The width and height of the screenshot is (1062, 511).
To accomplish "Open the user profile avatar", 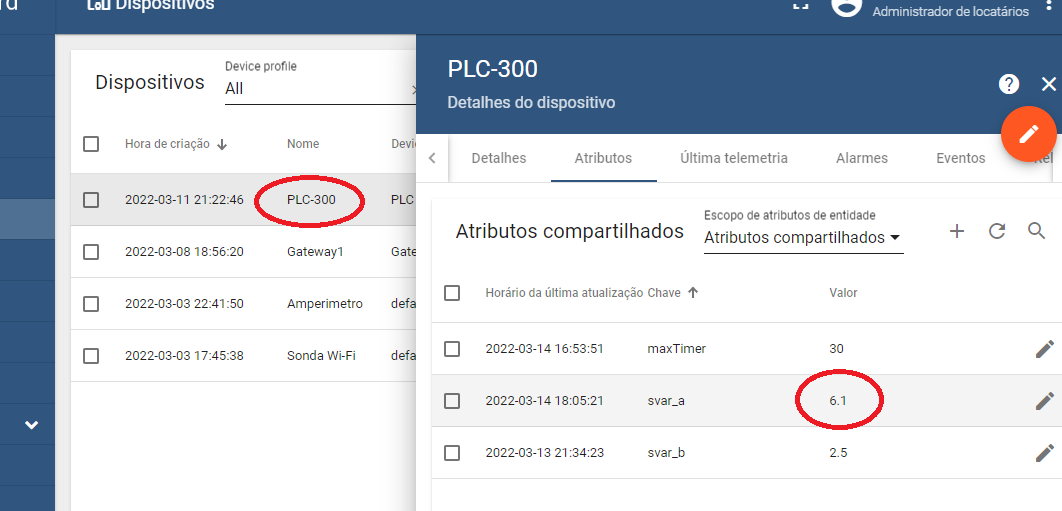I will click(846, 5).
